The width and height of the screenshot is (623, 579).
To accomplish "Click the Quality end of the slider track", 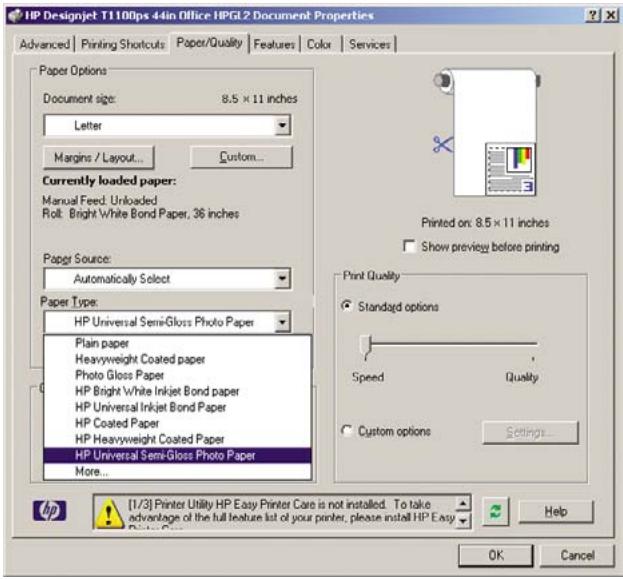I will pyautogui.click(x=533, y=344).
